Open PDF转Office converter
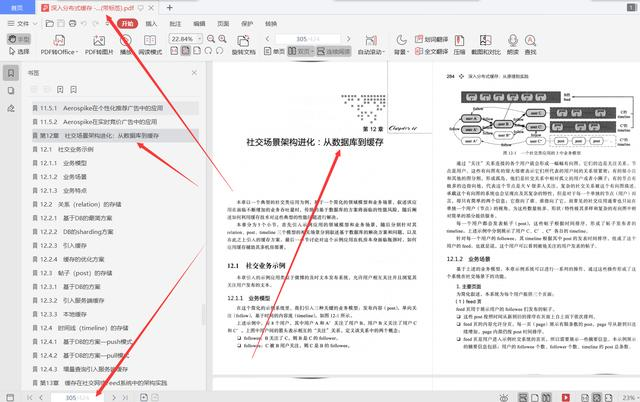Screen dimensions: 640x402 [x=59, y=44]
